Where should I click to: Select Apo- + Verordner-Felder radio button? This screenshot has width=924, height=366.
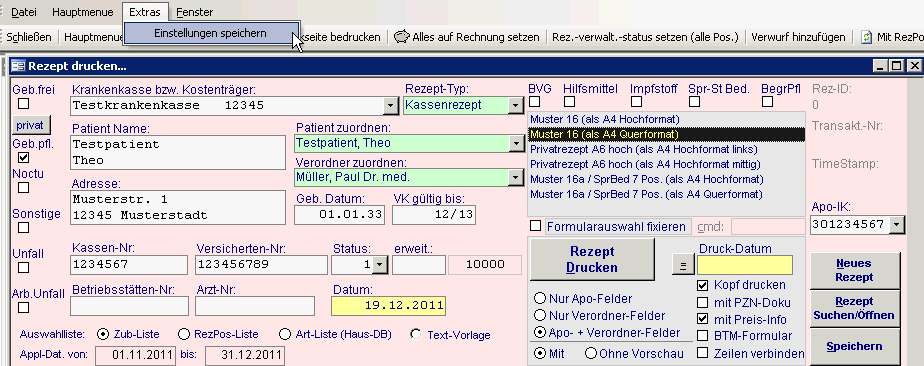click(539, 332)
